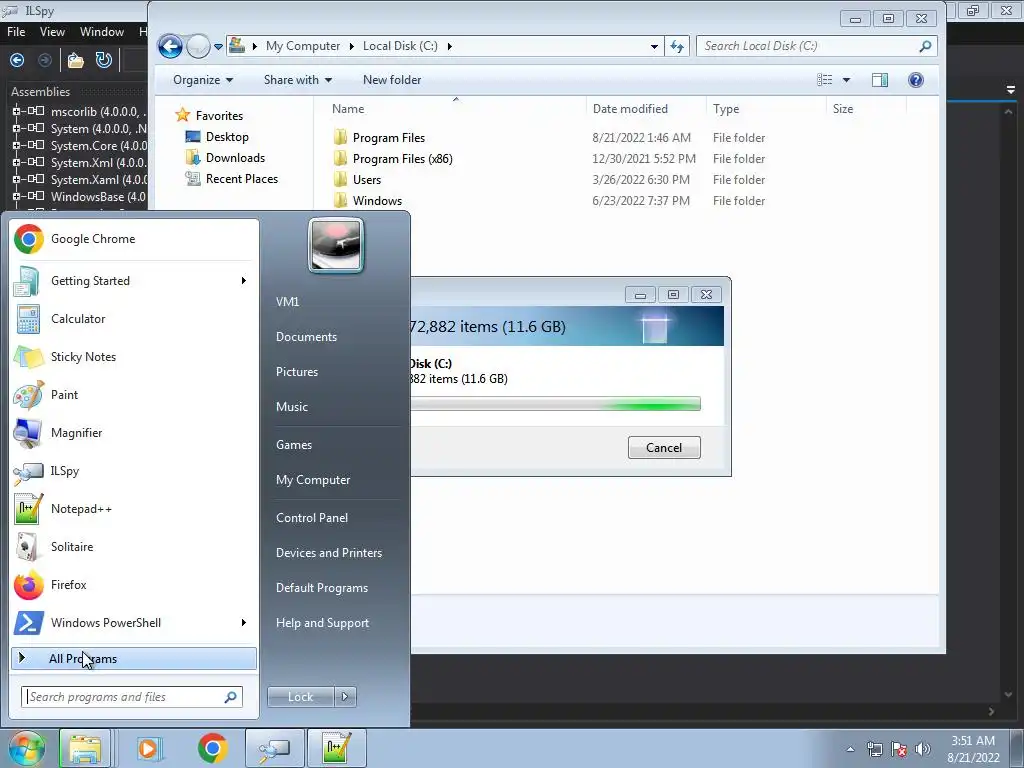
Task: Click refresh button next to address bar
Action: point(677,46)
